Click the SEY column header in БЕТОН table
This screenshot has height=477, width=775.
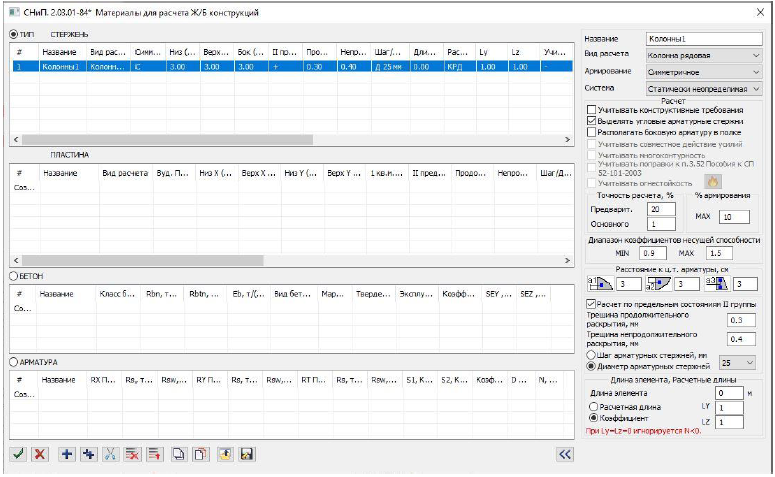click(499, 294)
